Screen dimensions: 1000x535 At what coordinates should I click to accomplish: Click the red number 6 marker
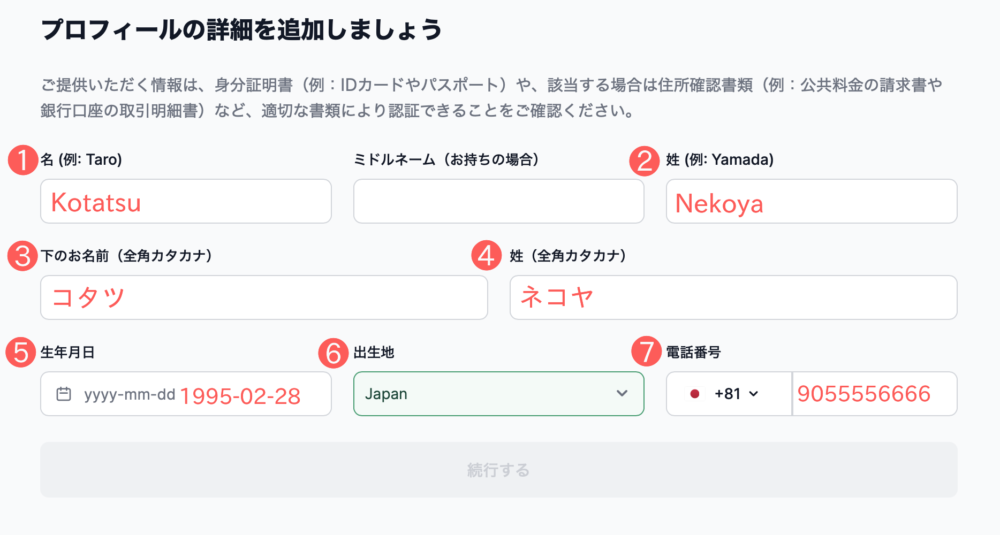(334, 353)
